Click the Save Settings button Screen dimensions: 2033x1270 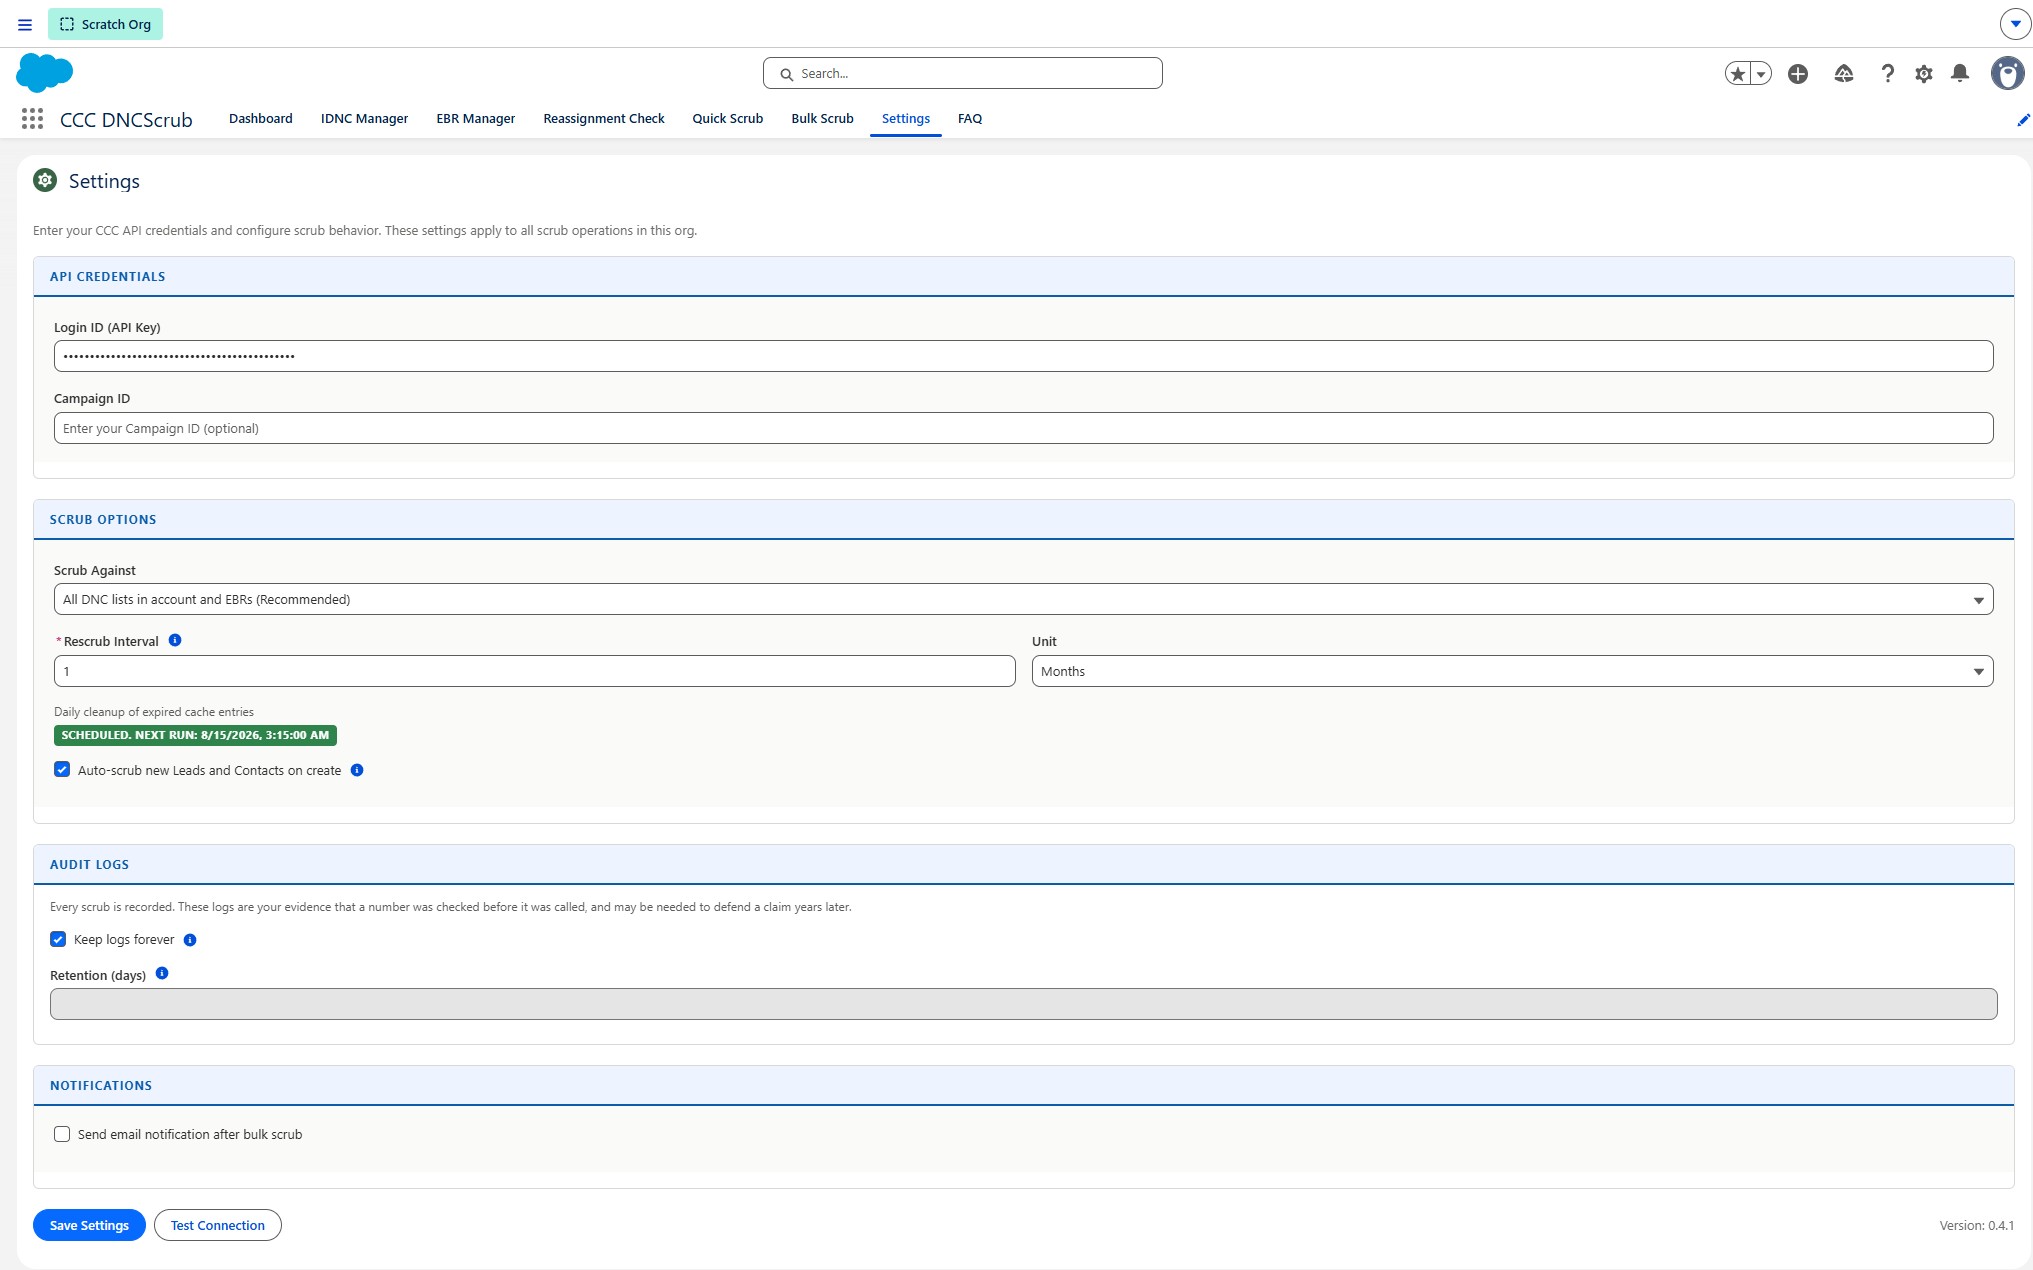pyautogui.click(x=89, y=1225)
